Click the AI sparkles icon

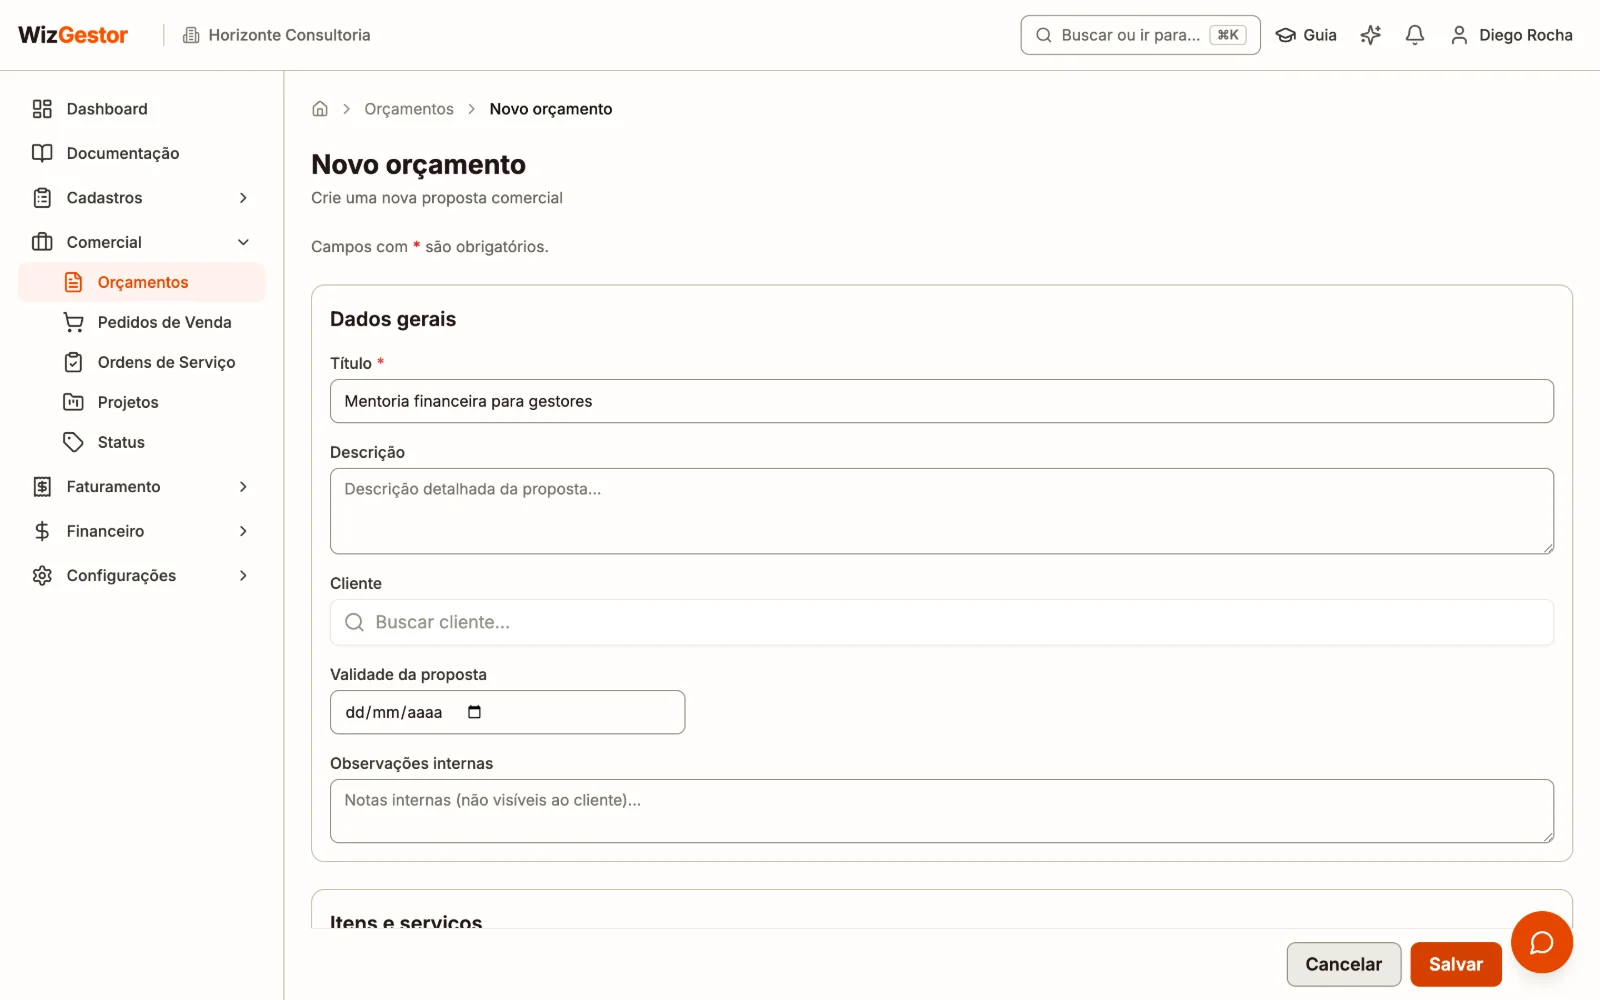click(x=1370, y=35)
